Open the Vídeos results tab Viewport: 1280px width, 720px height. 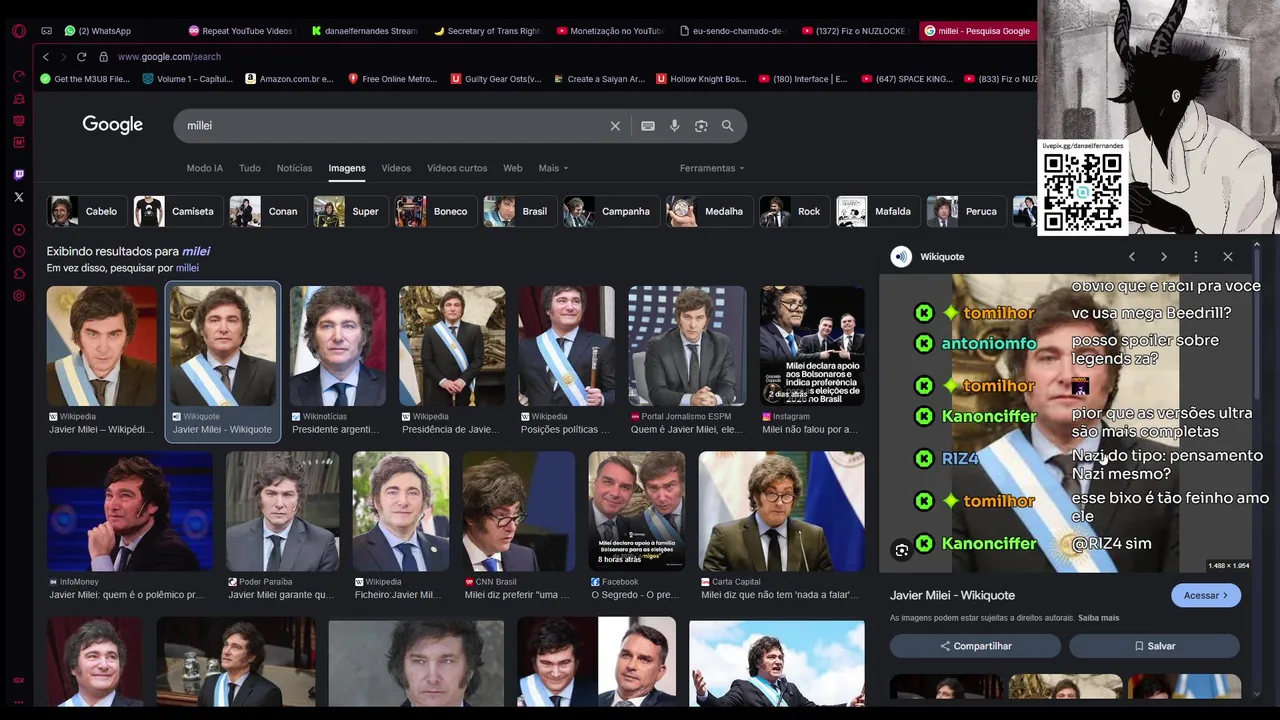click(x=396, y=168)
